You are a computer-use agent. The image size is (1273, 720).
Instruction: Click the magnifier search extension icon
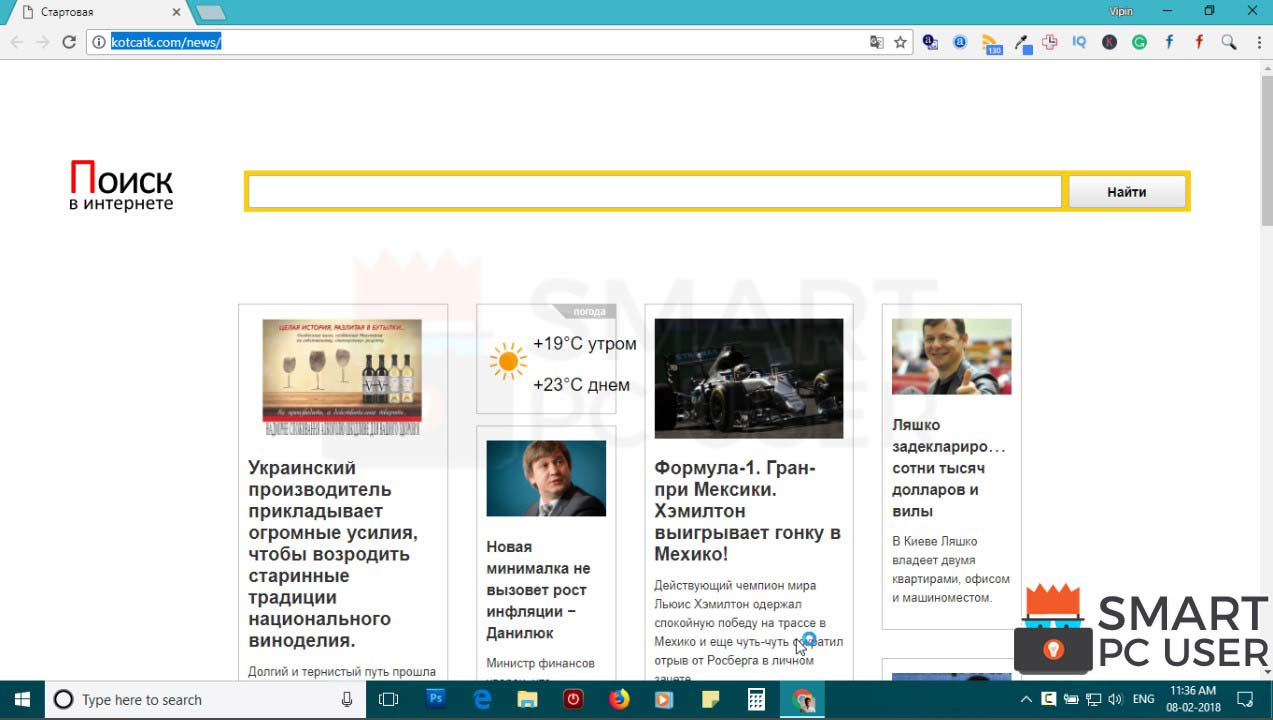pos(1228,42)
